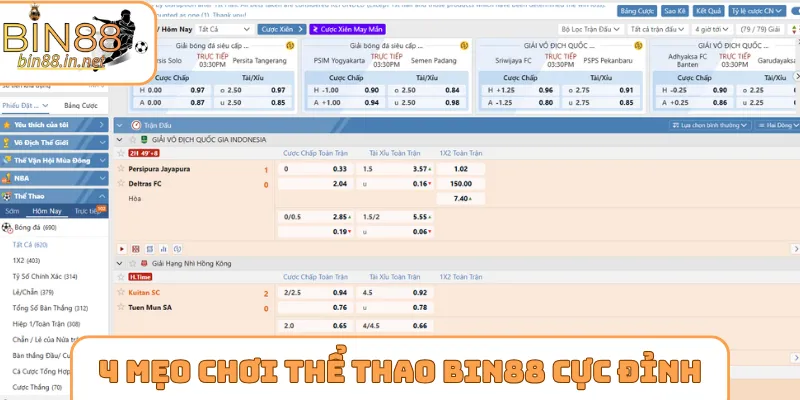Collapse Indonesia league group chevron
Viewport: 800px width, 400px height.
[x=120, y=139]
